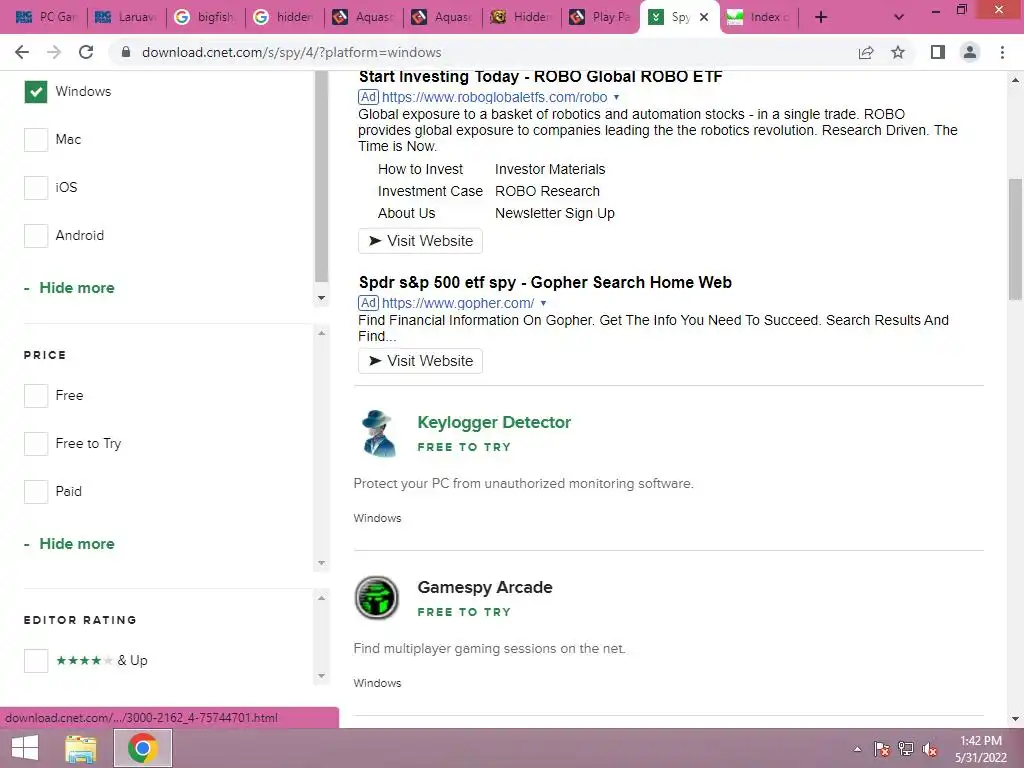Viewport: 1024px width, 768px height.
Task: Open the How to Invest ad sitelink
Action: 420,169
